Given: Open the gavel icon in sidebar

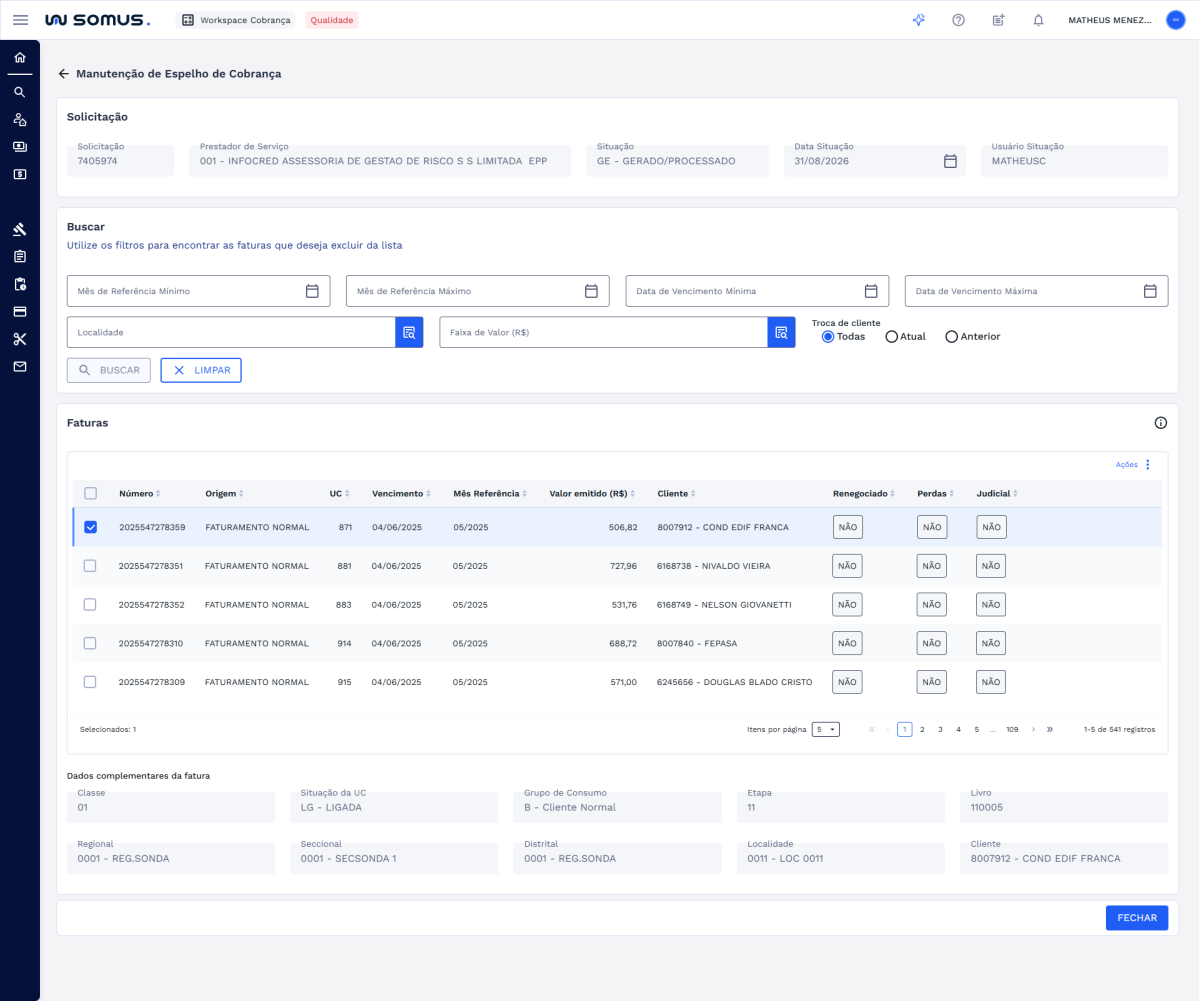Looking at the screenshot, I should [x=20, y=229].
